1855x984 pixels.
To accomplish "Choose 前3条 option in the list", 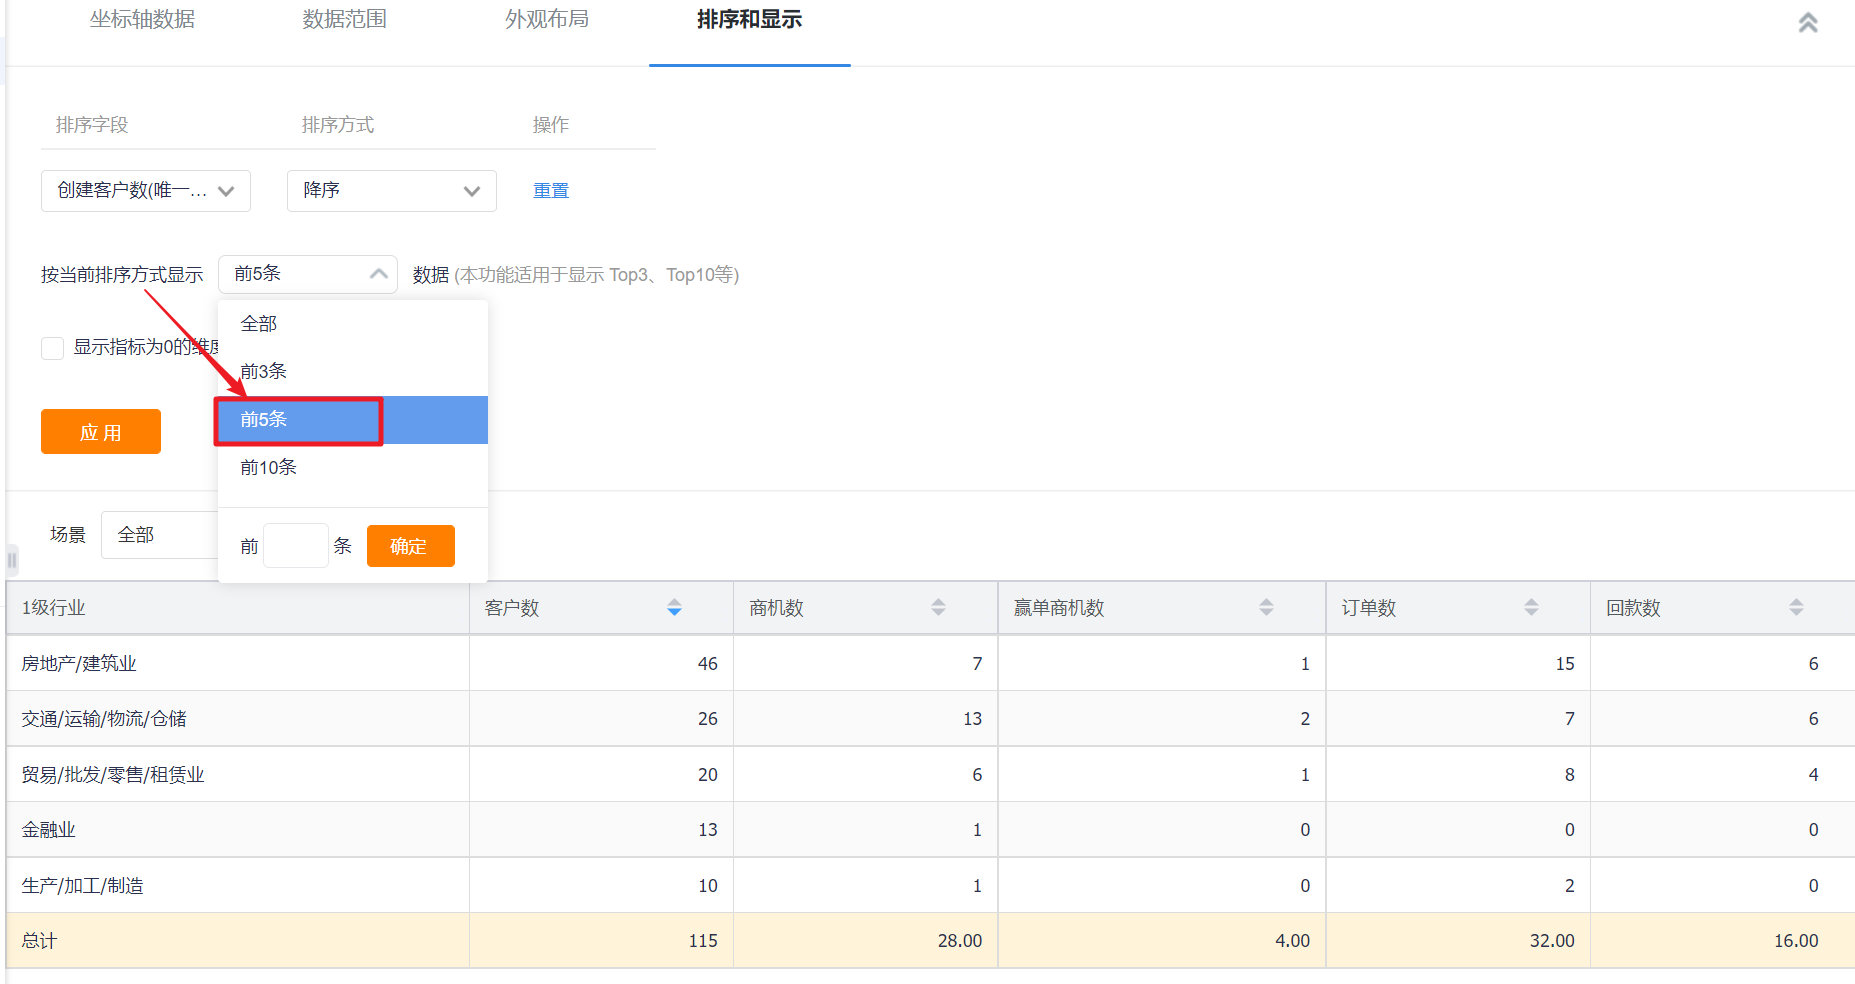I will (353, 372).
